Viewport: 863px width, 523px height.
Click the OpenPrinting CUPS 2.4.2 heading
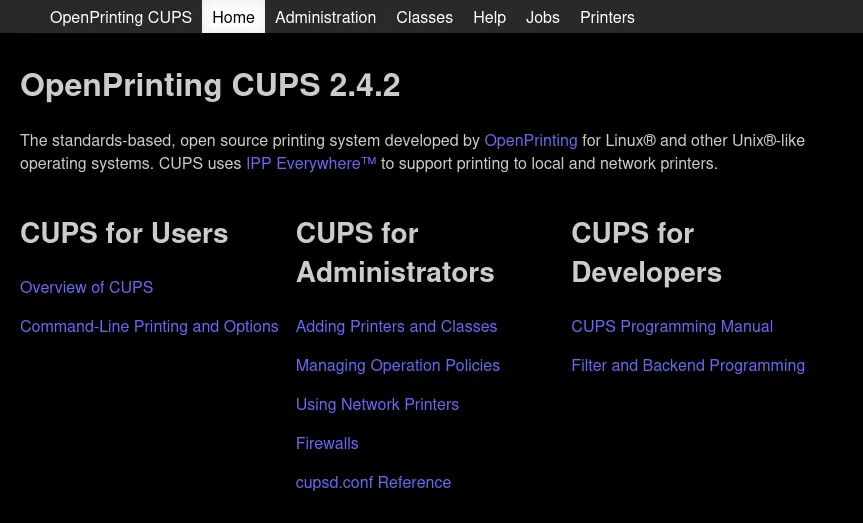click(210, 85)
